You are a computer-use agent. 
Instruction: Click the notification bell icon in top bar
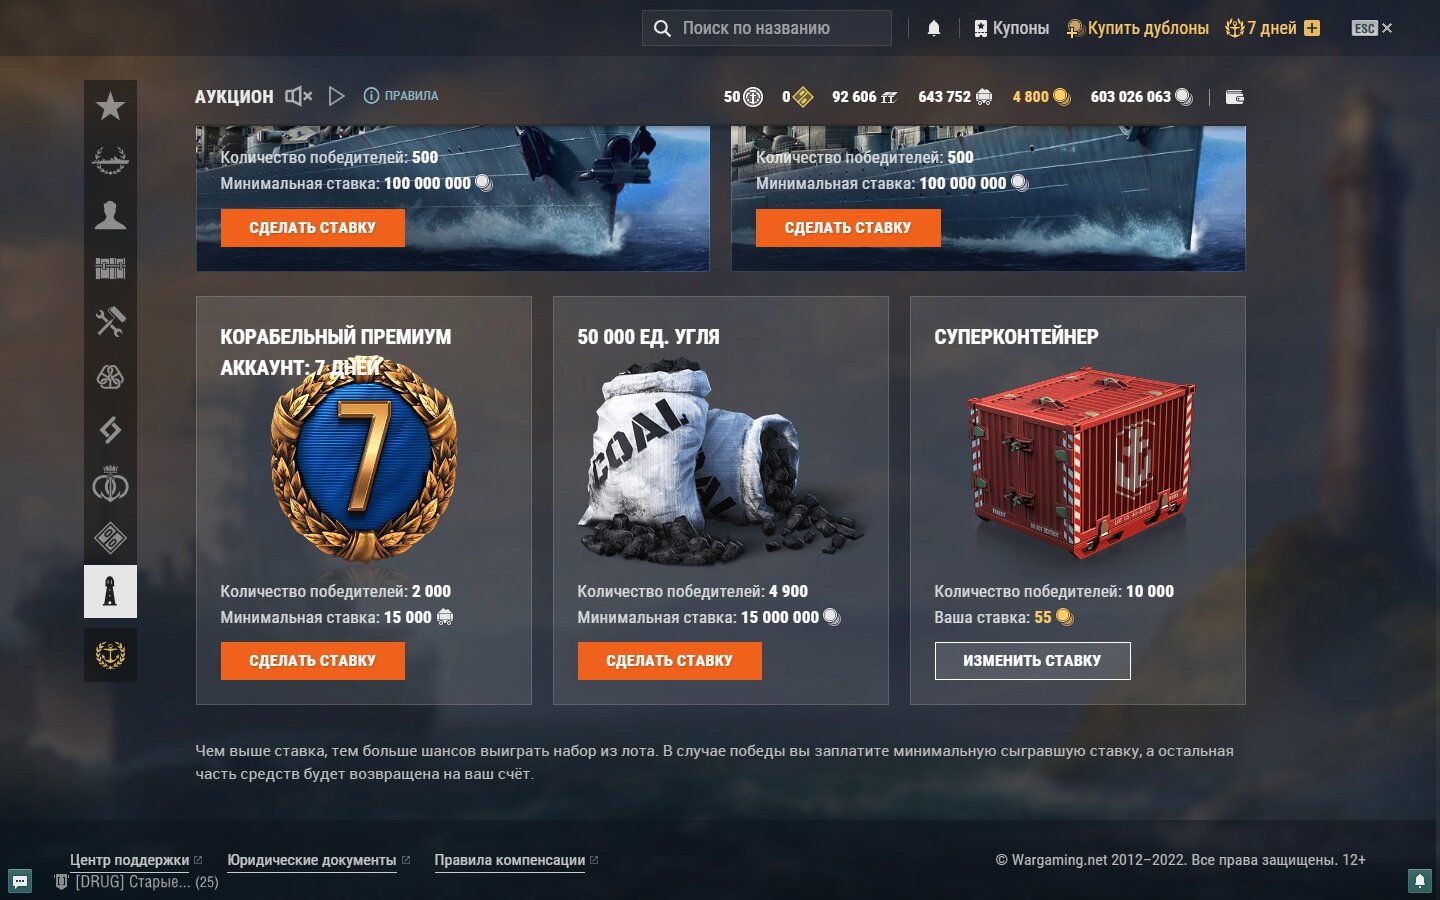tap(934, 28)
